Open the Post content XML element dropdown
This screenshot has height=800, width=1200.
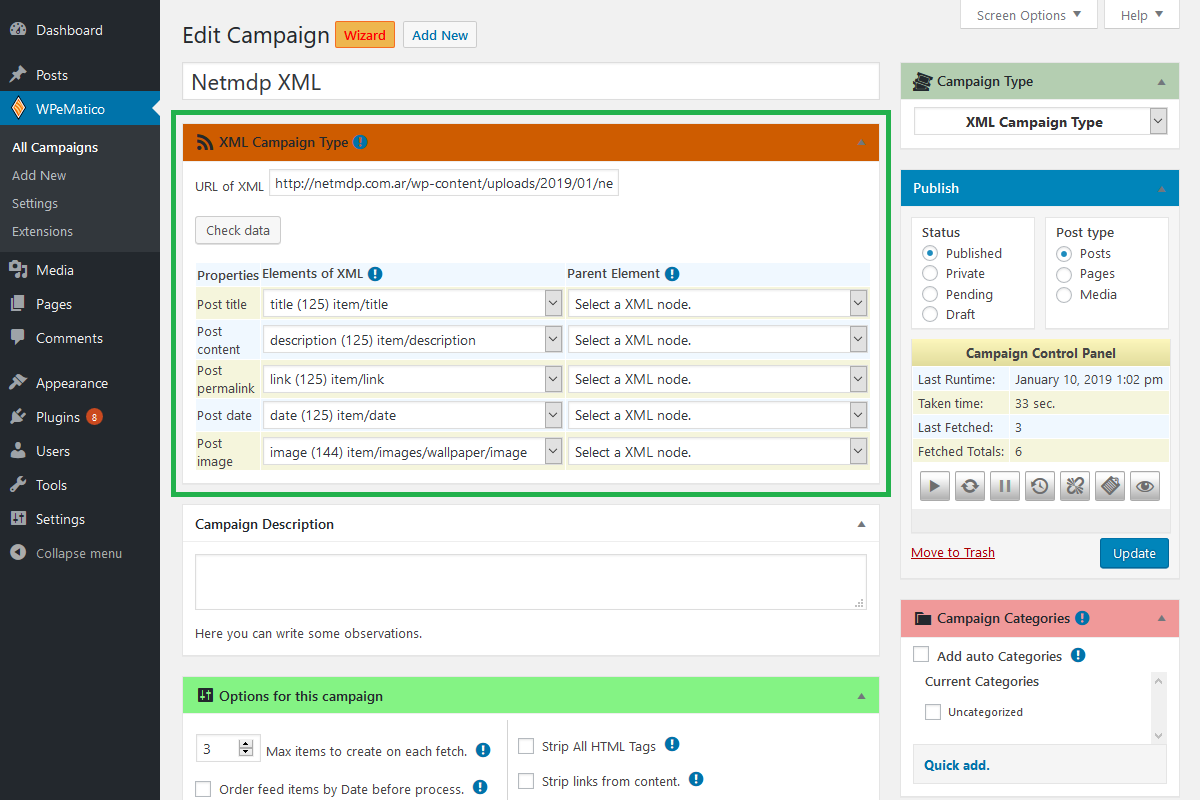[413, 340]
